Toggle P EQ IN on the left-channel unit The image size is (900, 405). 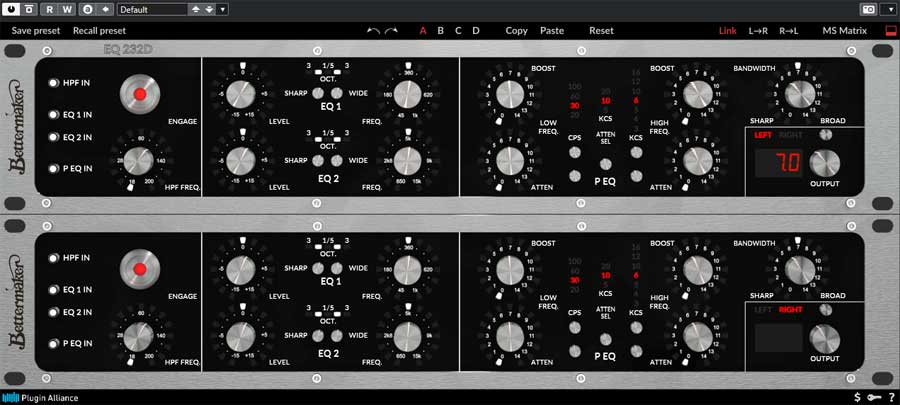coord(54,169)
